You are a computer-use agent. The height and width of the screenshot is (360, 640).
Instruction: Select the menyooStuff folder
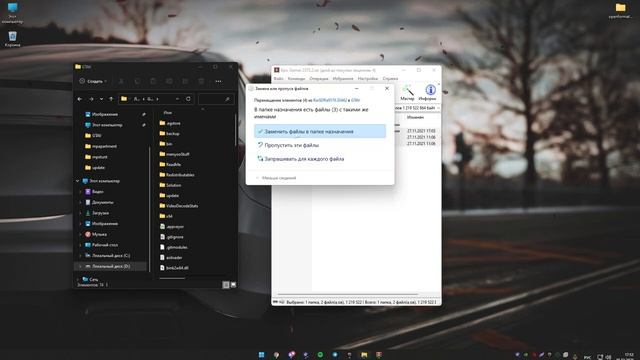point(178,154)
